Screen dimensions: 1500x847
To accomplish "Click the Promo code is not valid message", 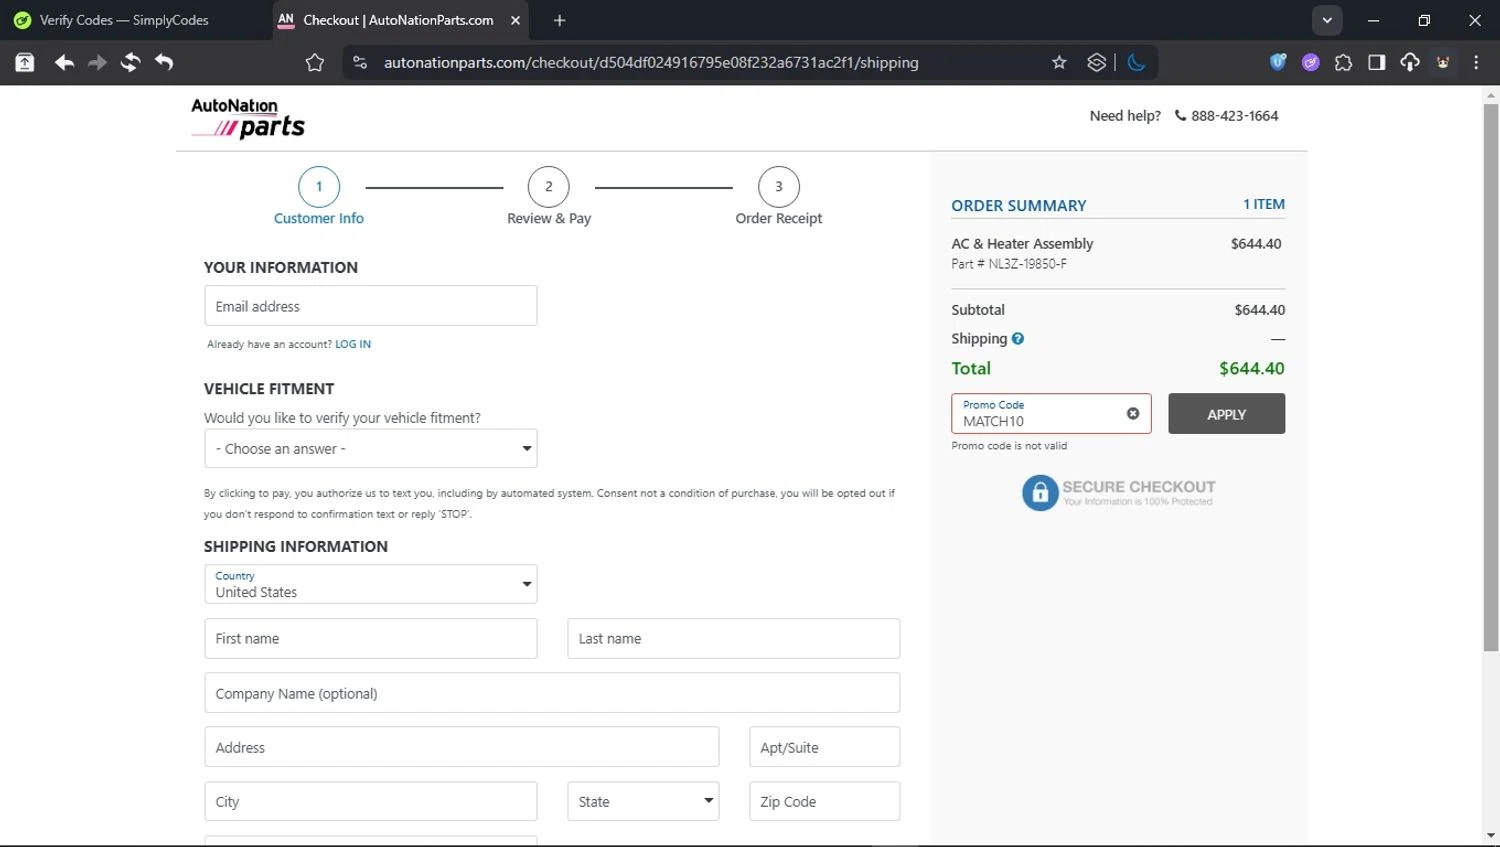I will click(x=1009, y=446).
